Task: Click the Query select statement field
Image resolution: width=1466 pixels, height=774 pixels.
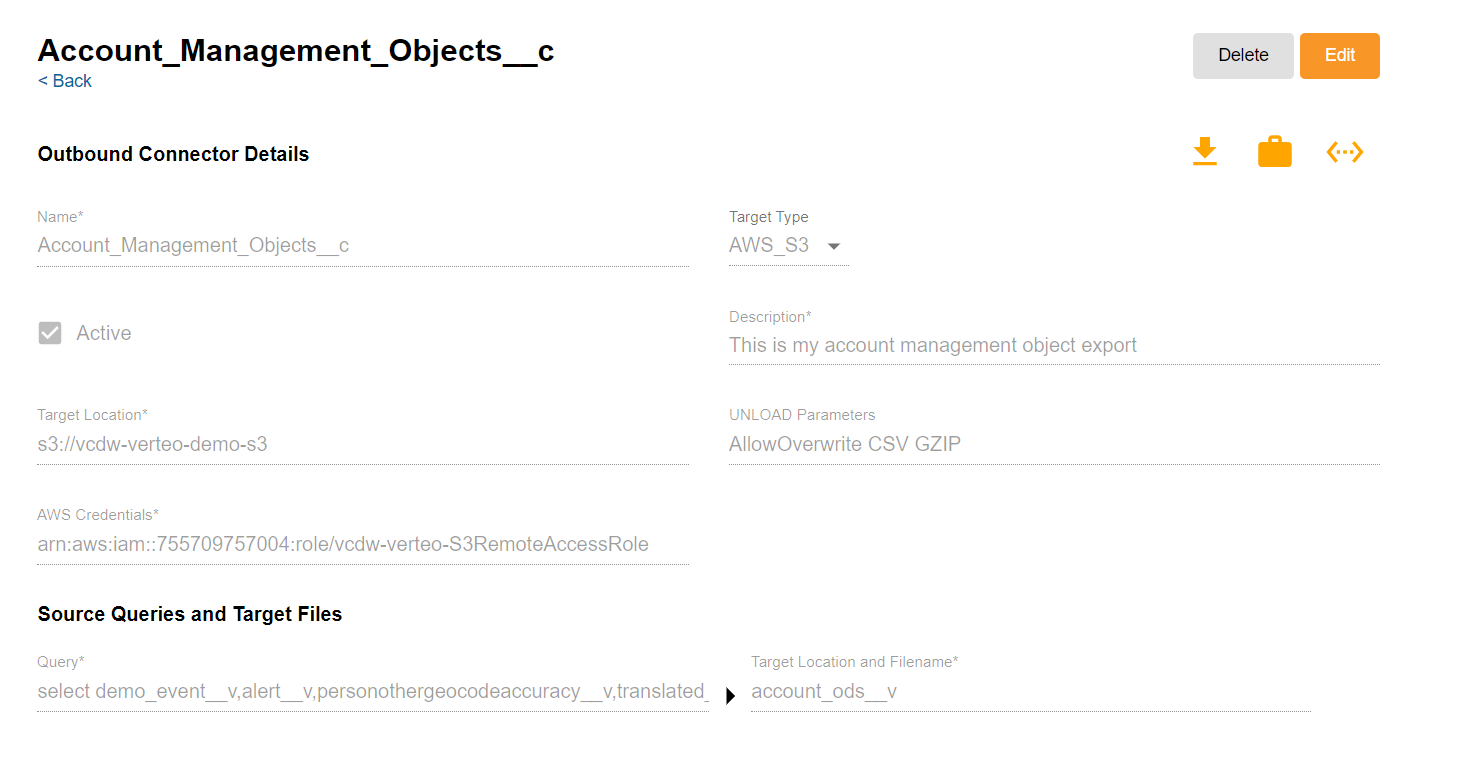Action: point(372,691)
